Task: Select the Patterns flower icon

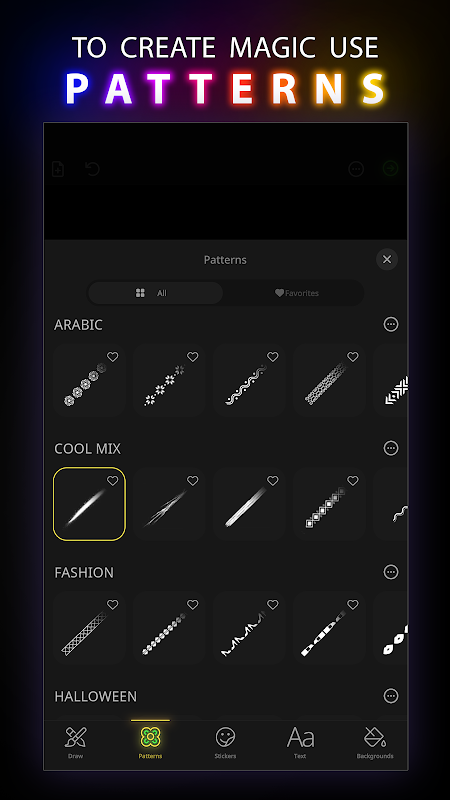Action: [x=150, y=737]
